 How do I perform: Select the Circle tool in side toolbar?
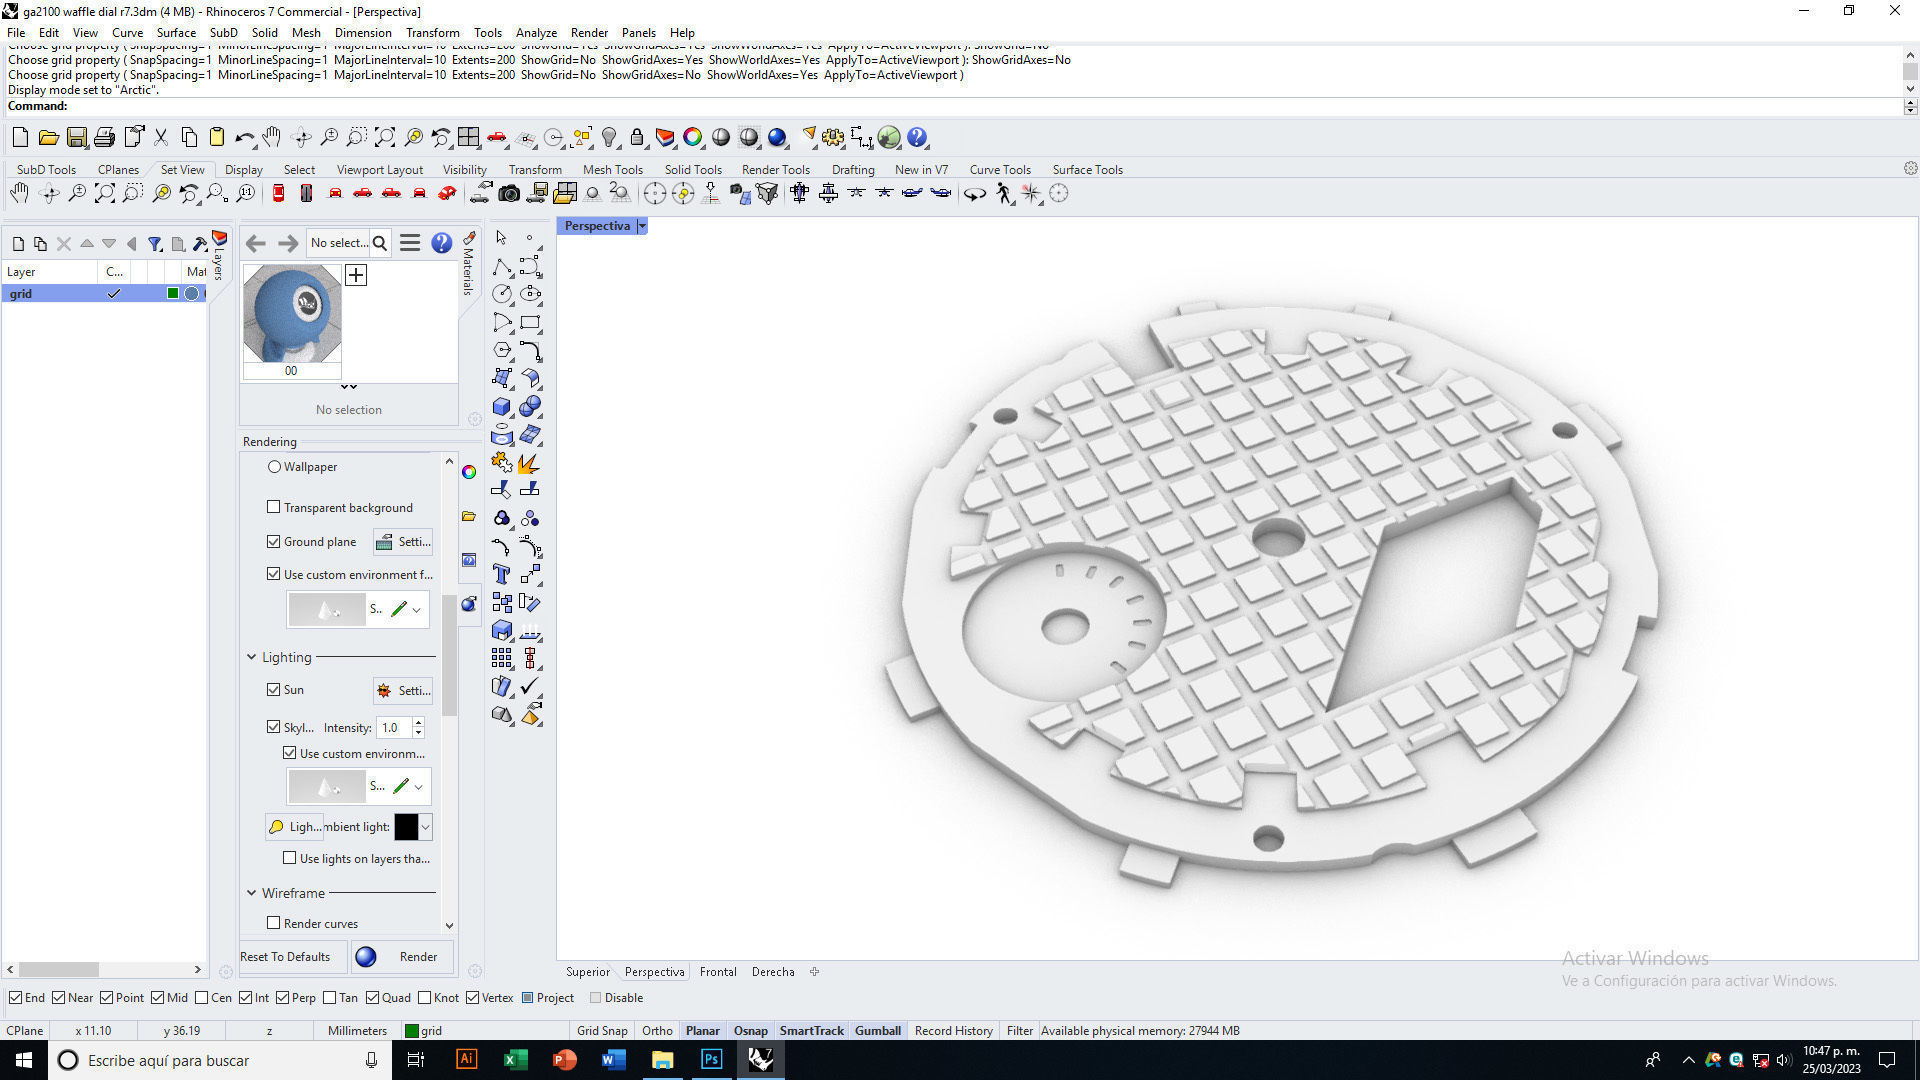point(502,294)
